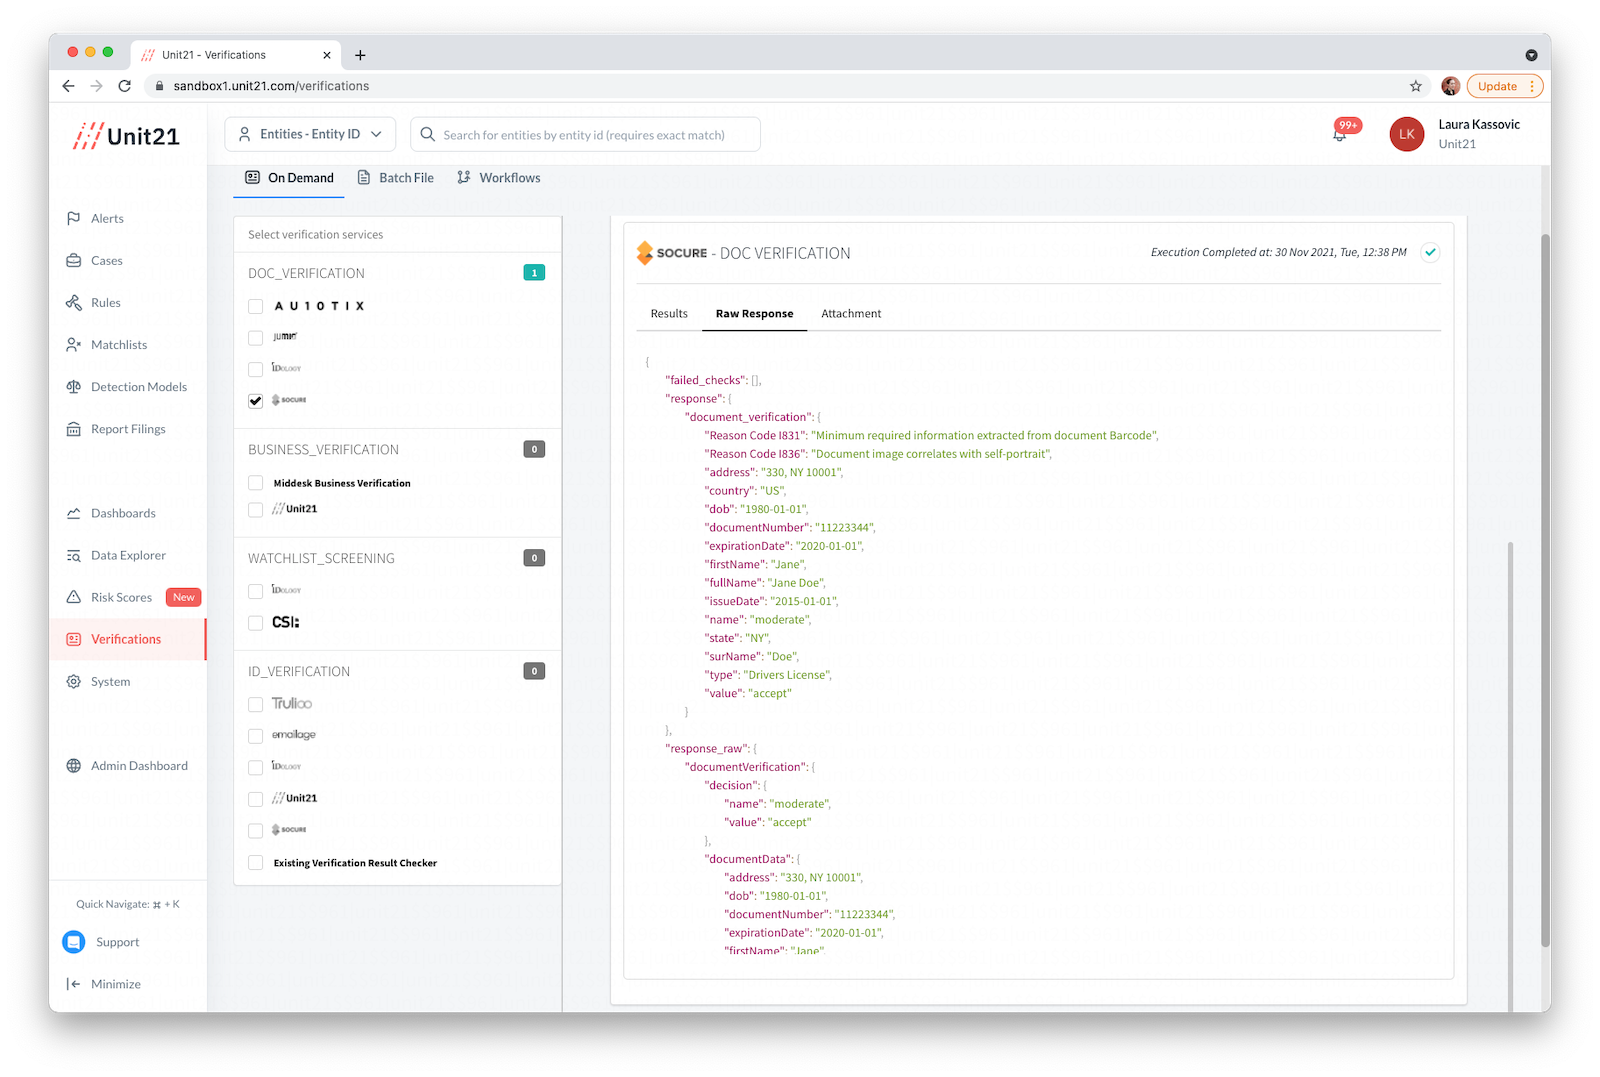Collapse the documentData JSON node
Screen dimensions: 1600x1077
(798, 859)
